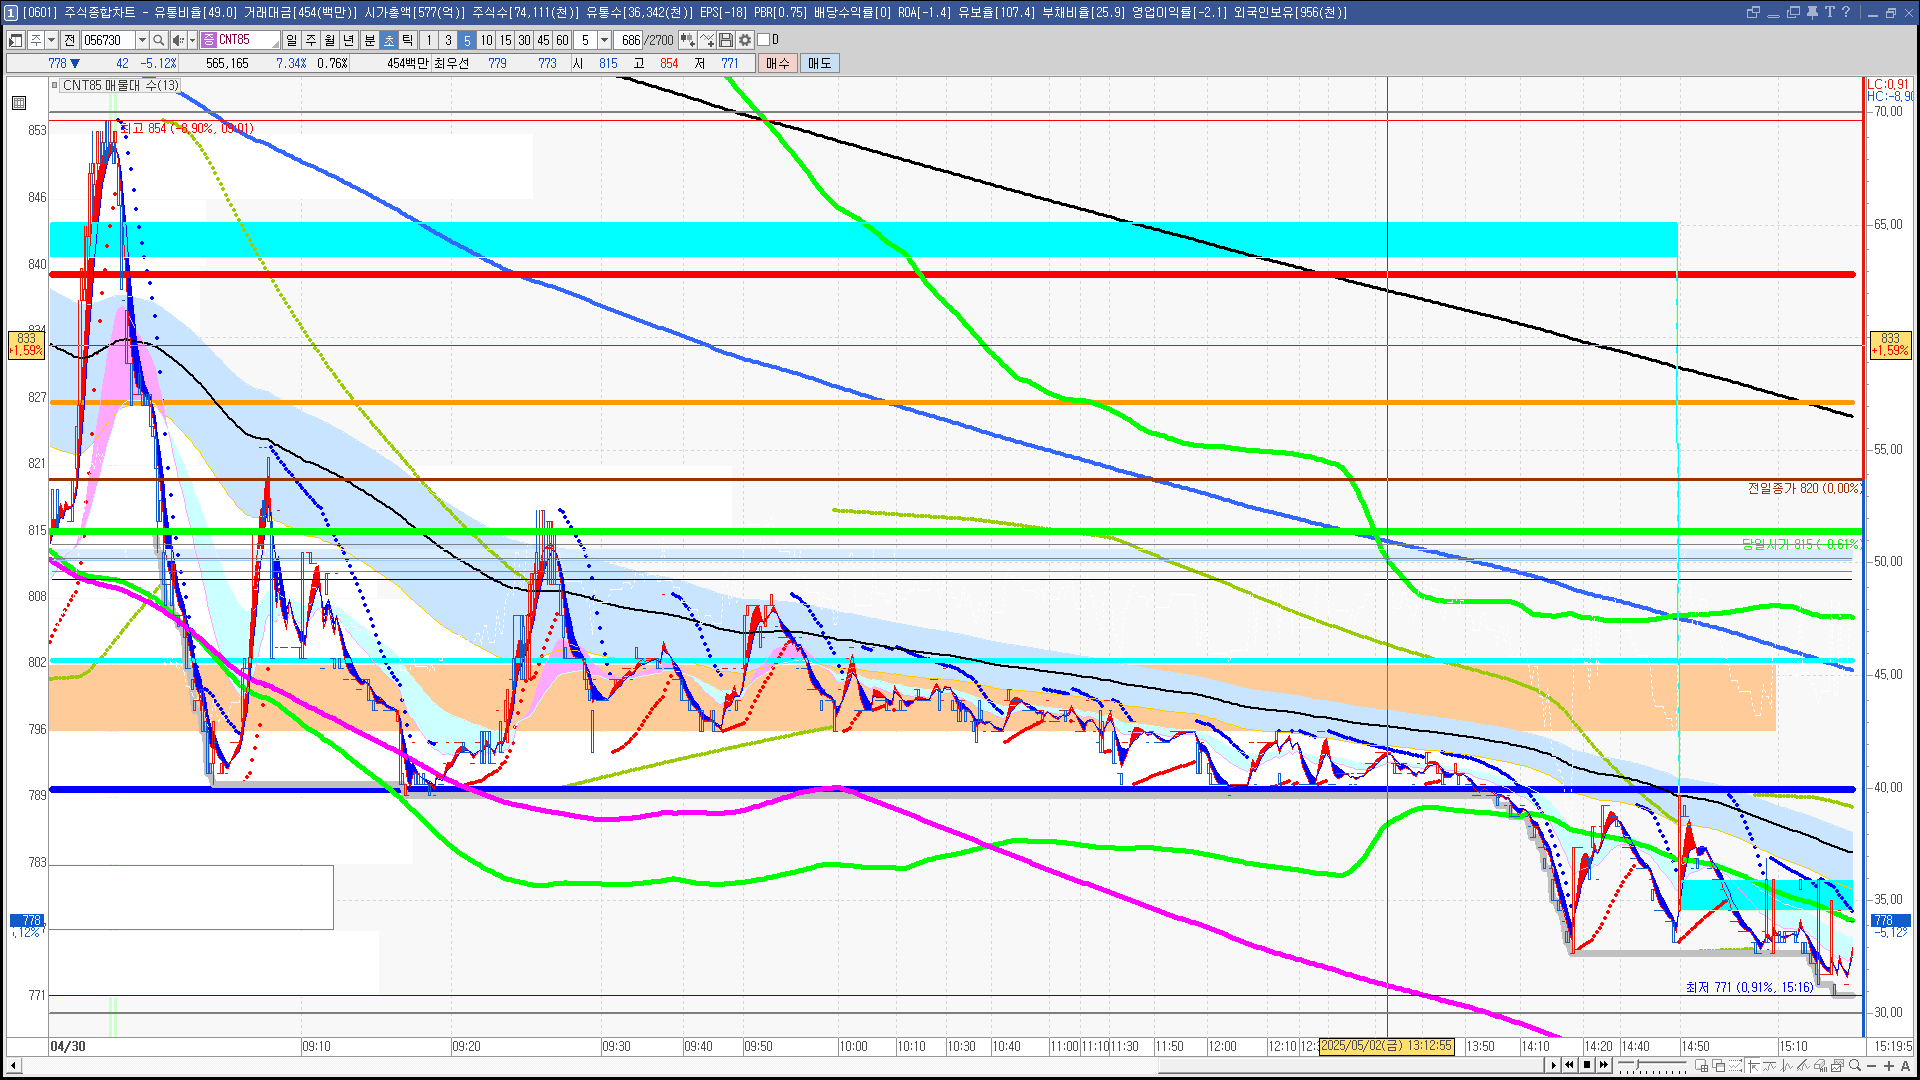The height and width of the screenshot is (1080, 1920).
Task: Click the auto-scale A icon
Action: pyautogui.click(x=1905, y=1066)
